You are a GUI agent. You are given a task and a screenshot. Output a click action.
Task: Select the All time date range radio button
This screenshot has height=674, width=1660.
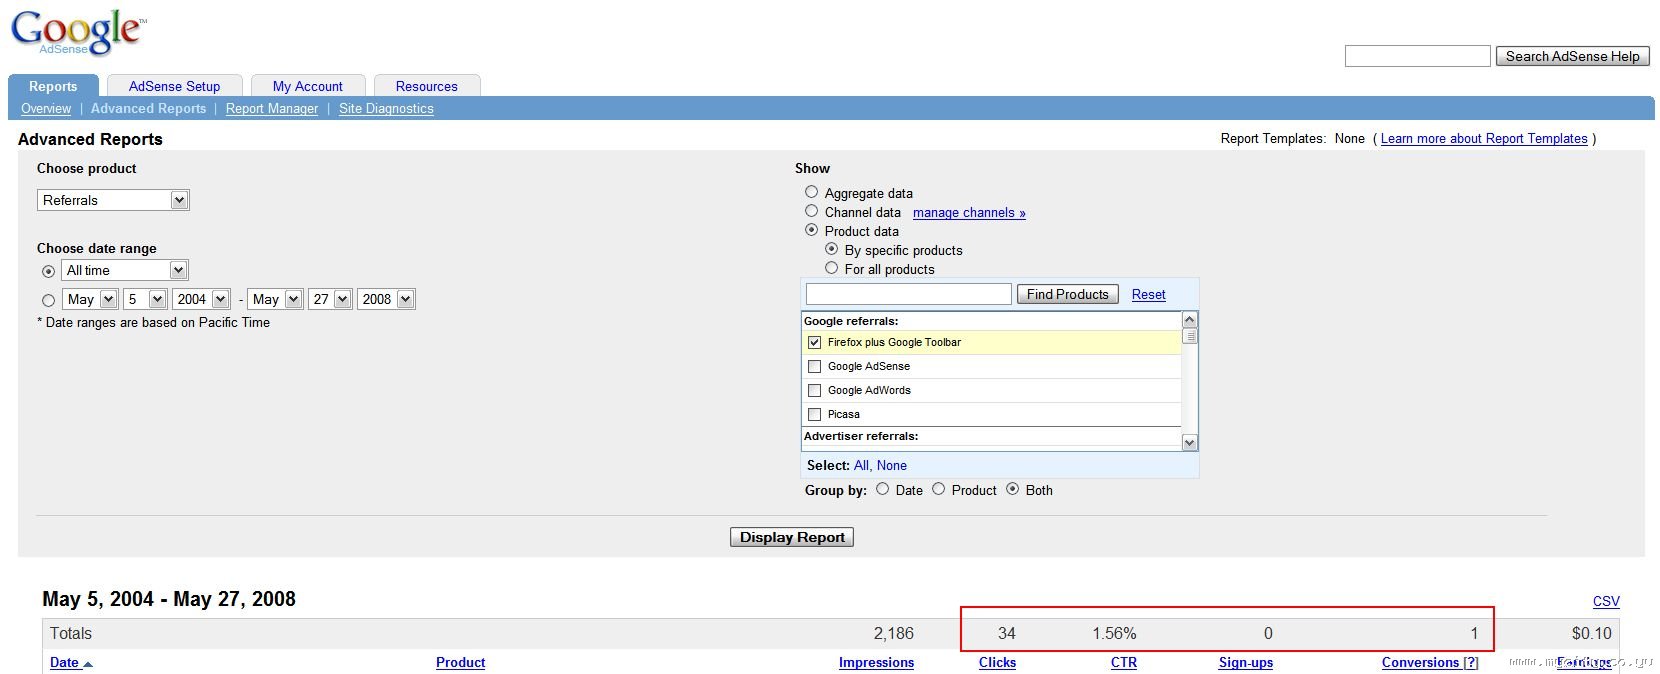48,271
